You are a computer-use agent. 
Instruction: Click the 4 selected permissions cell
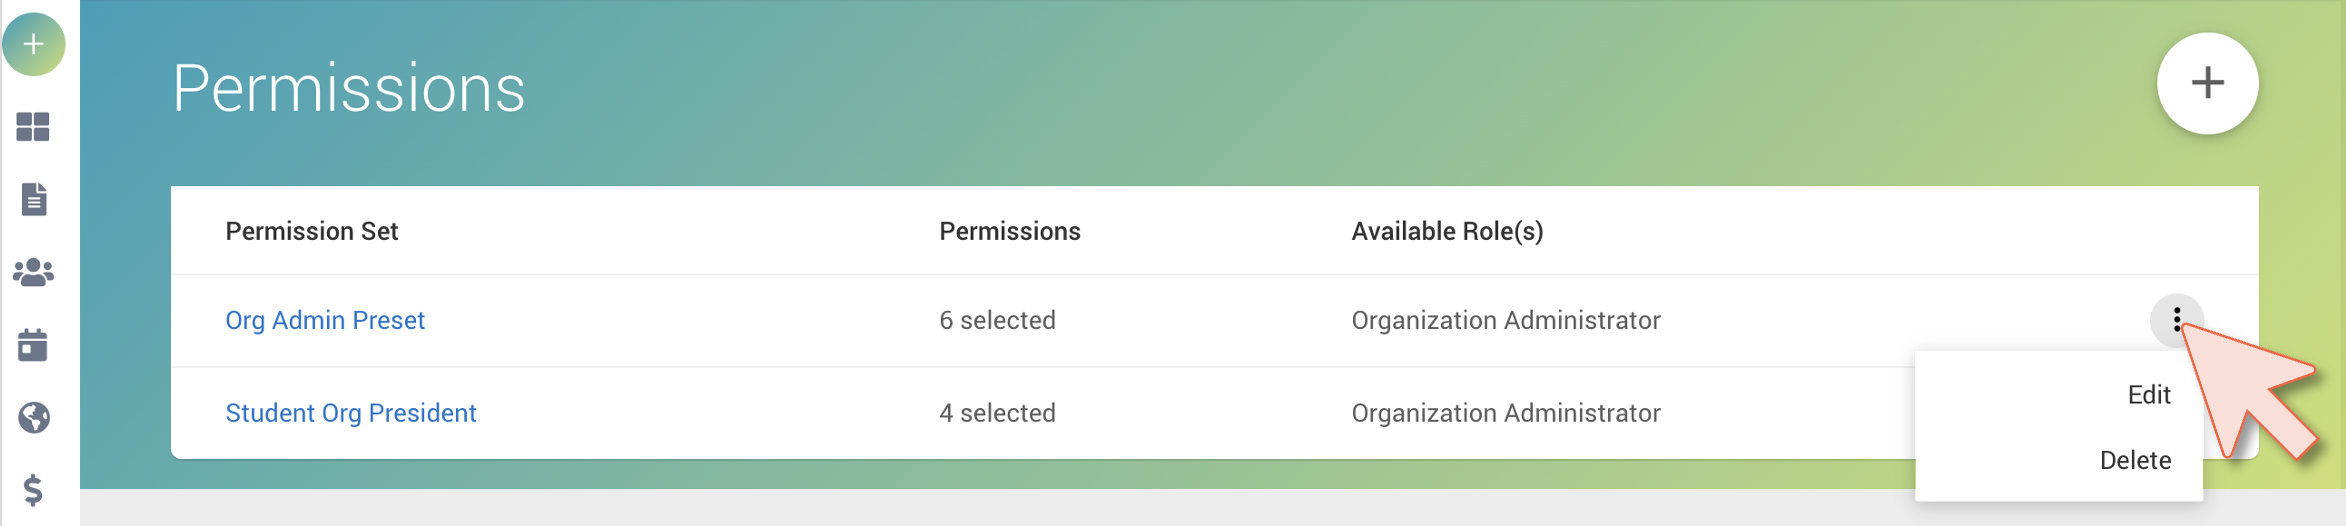[x=997, y=413]
